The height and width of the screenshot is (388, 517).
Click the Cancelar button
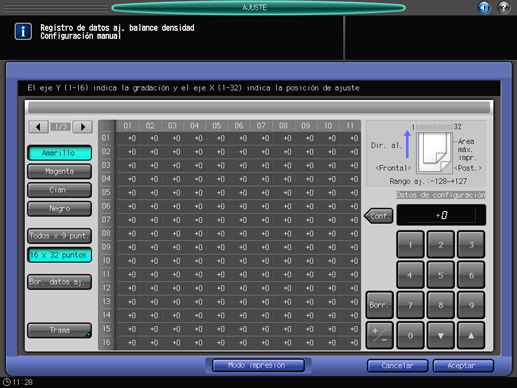[x=397, y=366]
